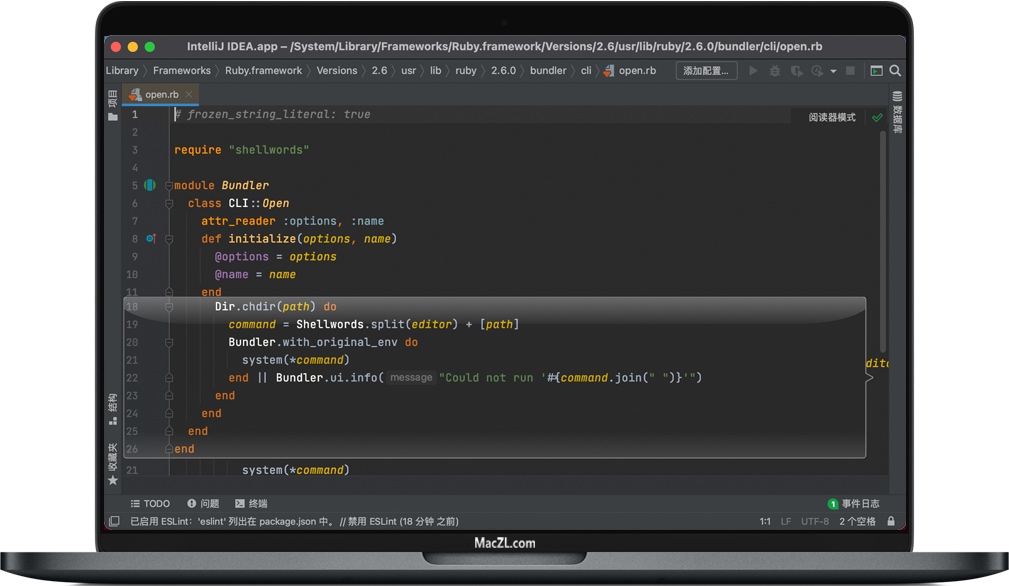This screenshot has width=1009, height=586.
Task: Toggle the file lock icon in status bar
Action: pyautogui.click(x=890, y=520)
